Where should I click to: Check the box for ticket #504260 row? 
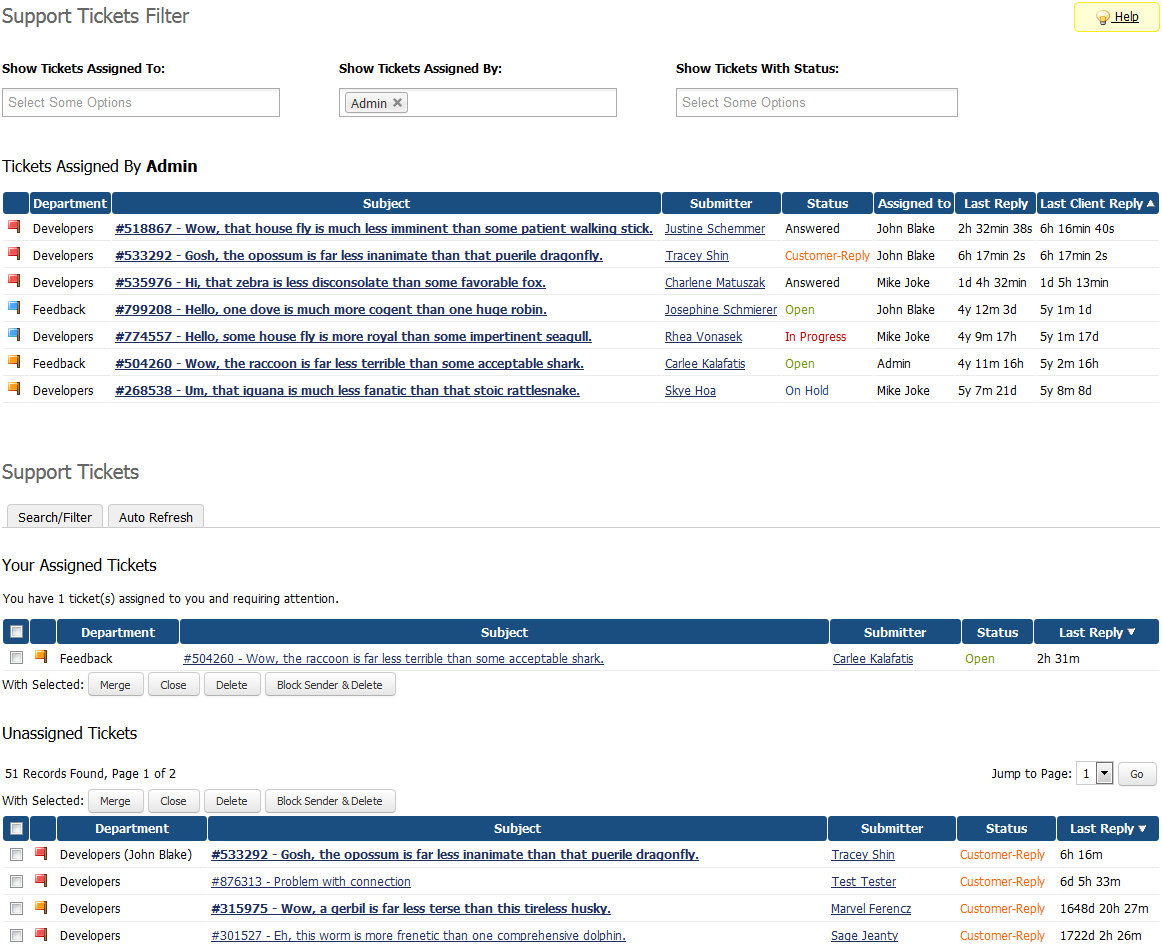16,658
